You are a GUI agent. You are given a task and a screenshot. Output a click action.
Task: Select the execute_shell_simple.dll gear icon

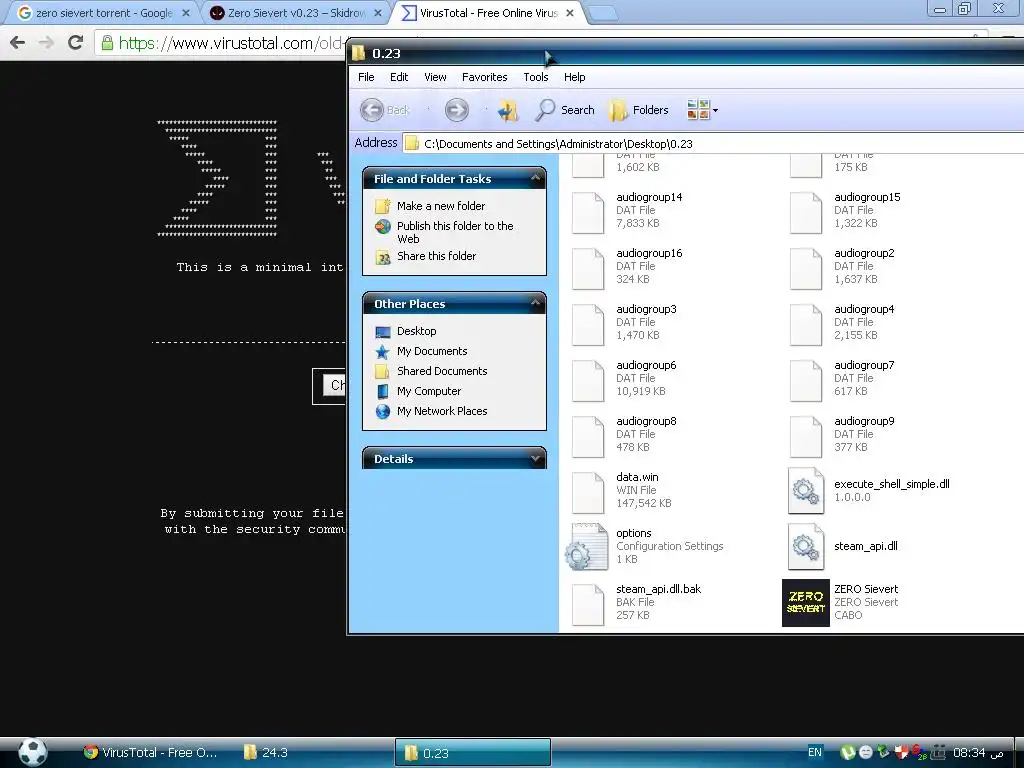coord(806,490)
